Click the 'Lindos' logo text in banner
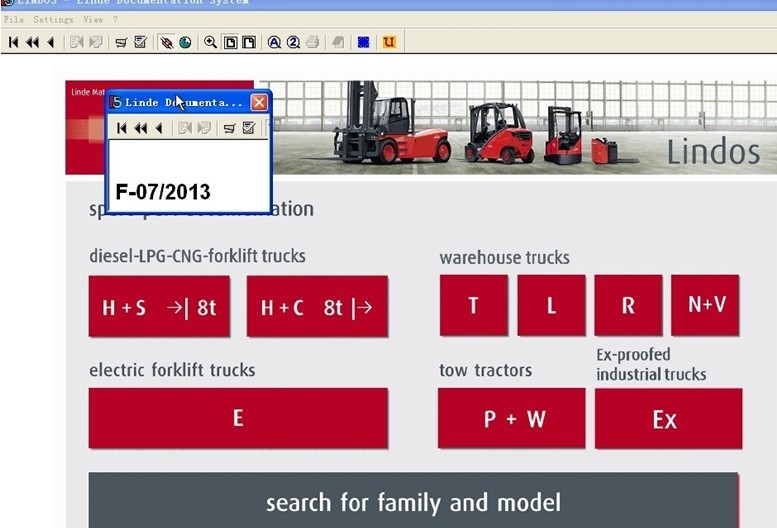The image size is (777, 528). (714, 152)
